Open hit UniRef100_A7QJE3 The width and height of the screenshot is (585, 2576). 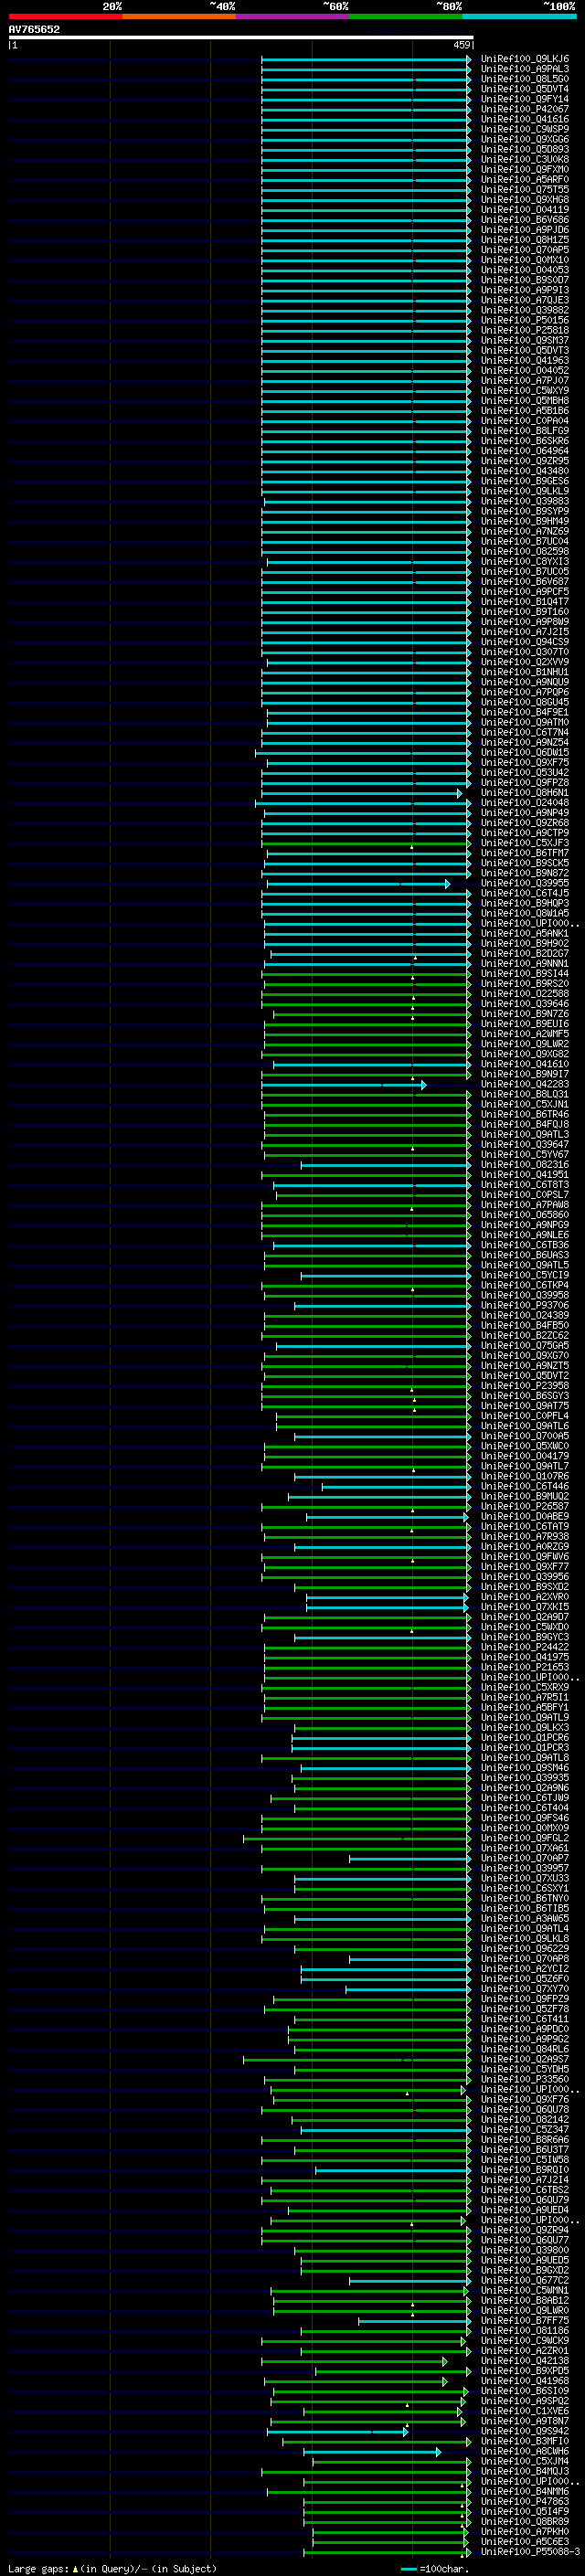pyautogui.click(x=525, y=300)
